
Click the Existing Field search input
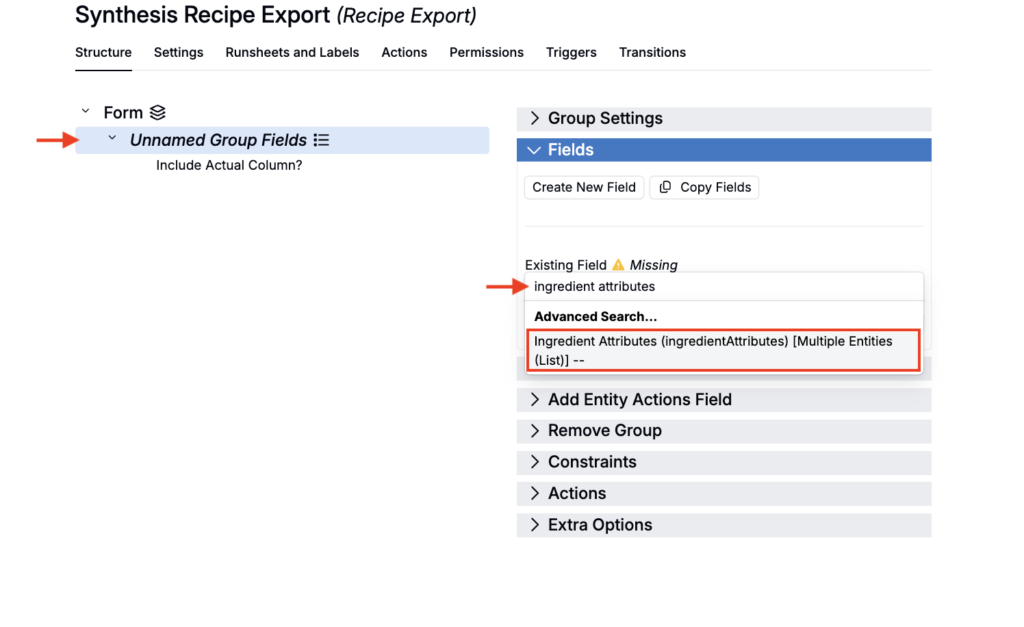coord(722,286)
